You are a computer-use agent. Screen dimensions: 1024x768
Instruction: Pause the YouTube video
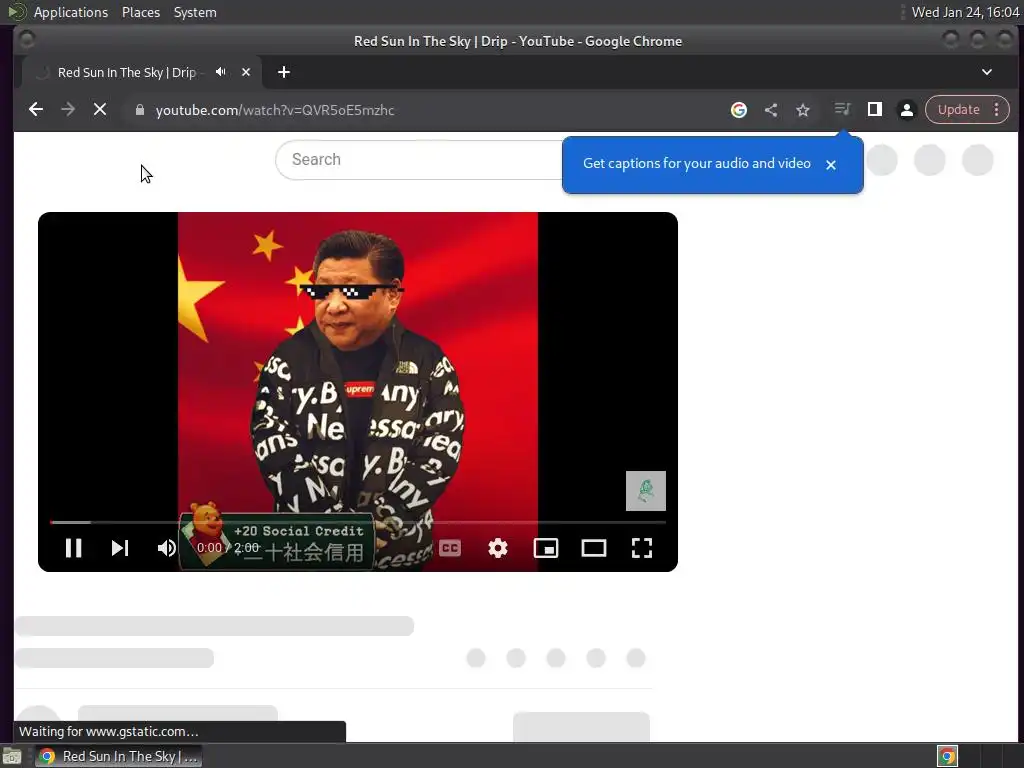pyautogui.click(x=74, y=548)
